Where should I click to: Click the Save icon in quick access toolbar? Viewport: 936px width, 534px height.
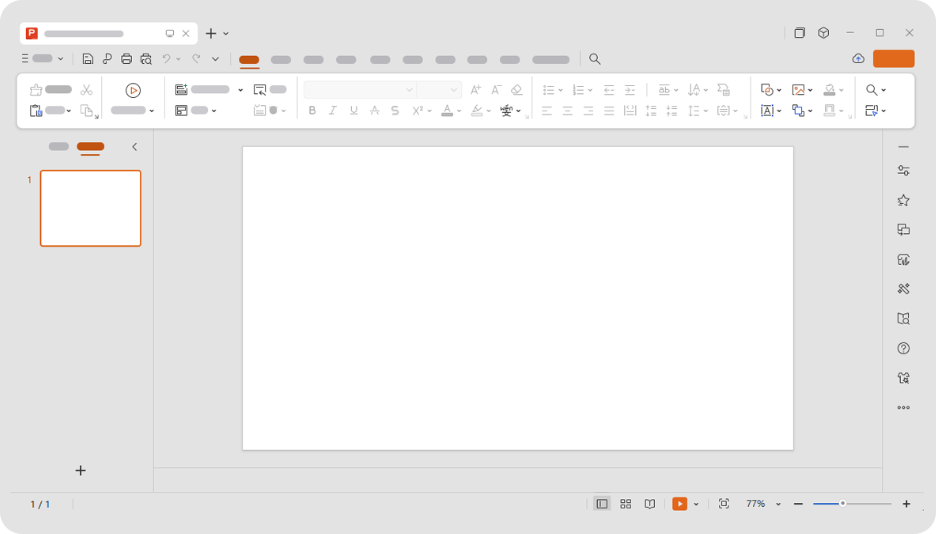point(88,59)
